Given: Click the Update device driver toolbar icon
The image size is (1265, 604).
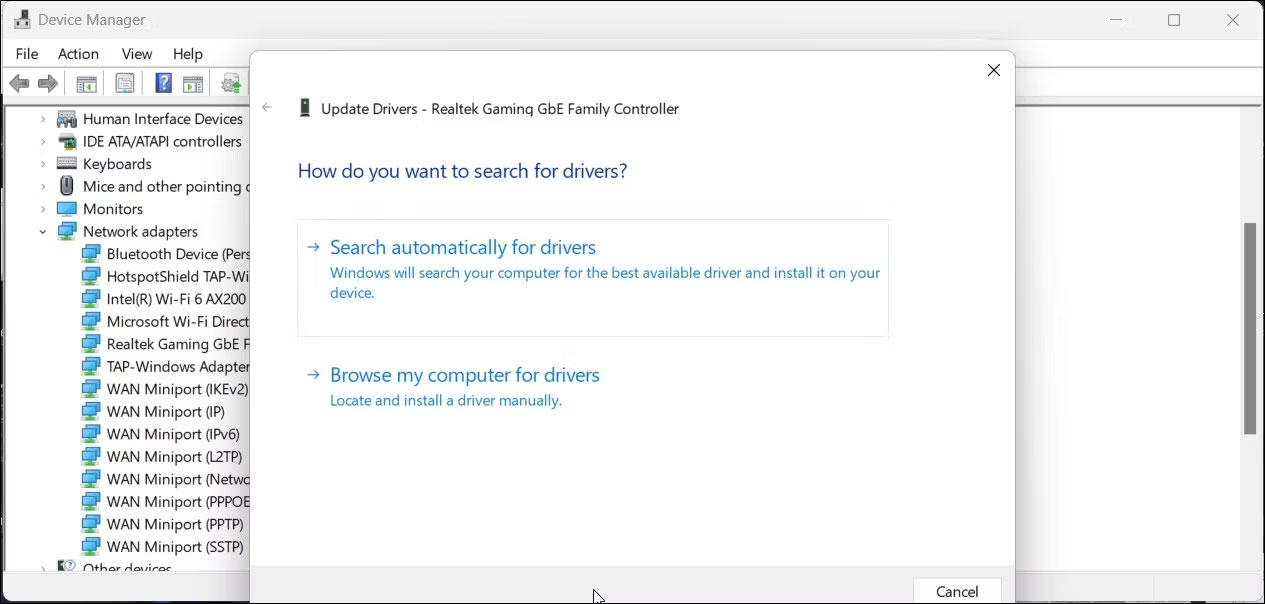Looking at the screenshot, I should coord(232,84).
